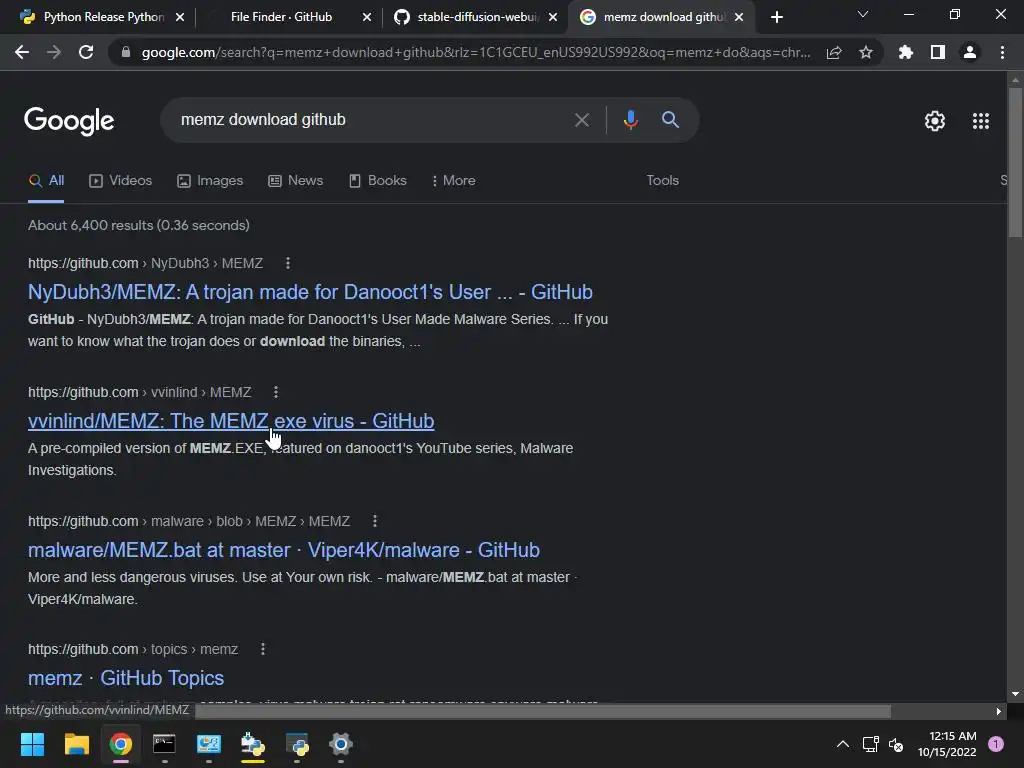The width and height of the screenshot is (1024, 768).
Task: Open Windows Start menu
Action: 32,744
